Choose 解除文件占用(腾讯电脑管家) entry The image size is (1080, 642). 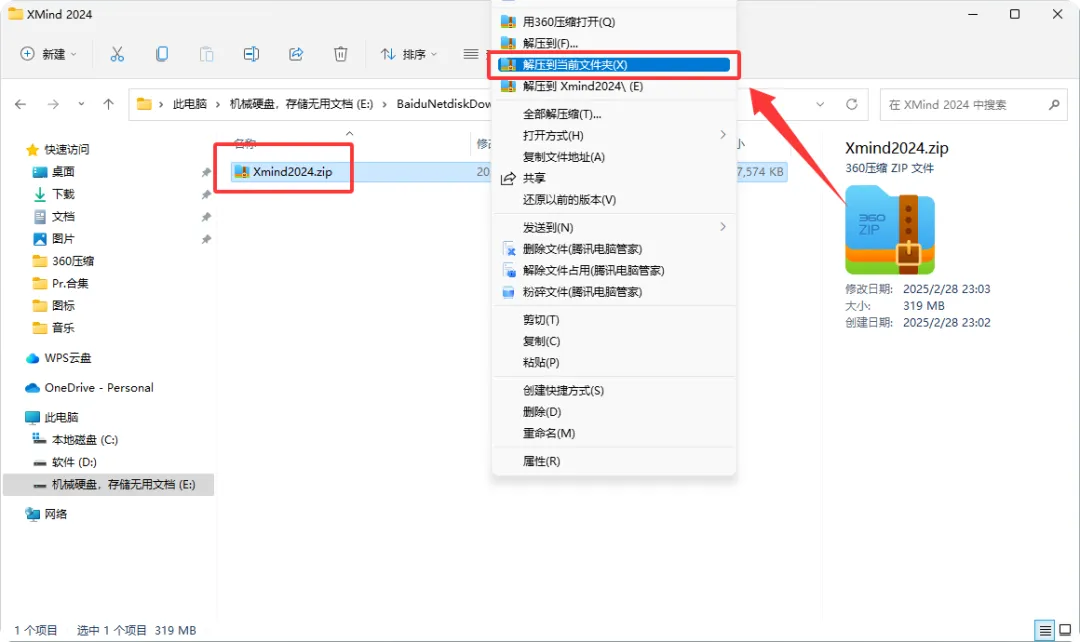(x=614, y=270)
